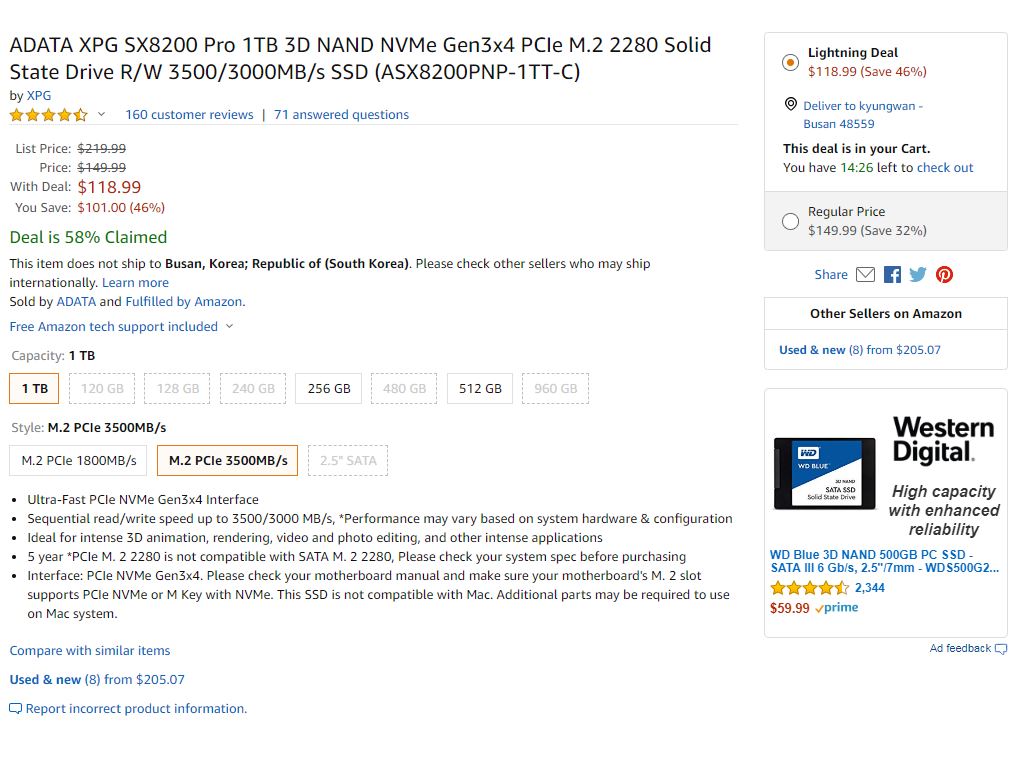Open Compare with similar items
Viewport: 1022px width, 760px height.
tap(90, 651)
